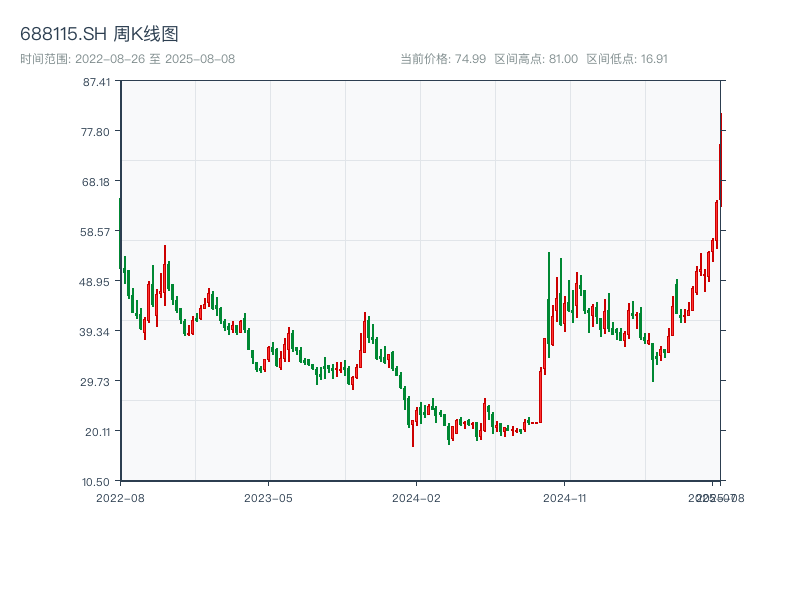This screenshot has height=600, width=800.
Task: Click the 当前价格 74.99 label
Action: 443,59
